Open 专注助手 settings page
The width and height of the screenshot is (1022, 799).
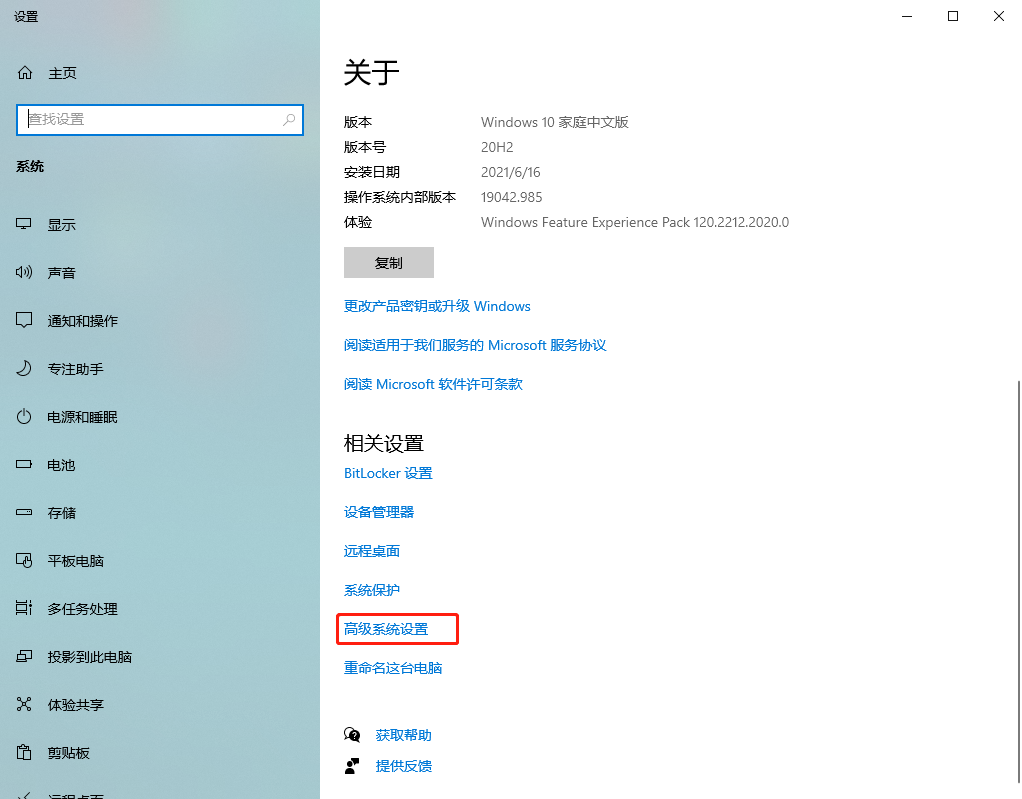76,369
